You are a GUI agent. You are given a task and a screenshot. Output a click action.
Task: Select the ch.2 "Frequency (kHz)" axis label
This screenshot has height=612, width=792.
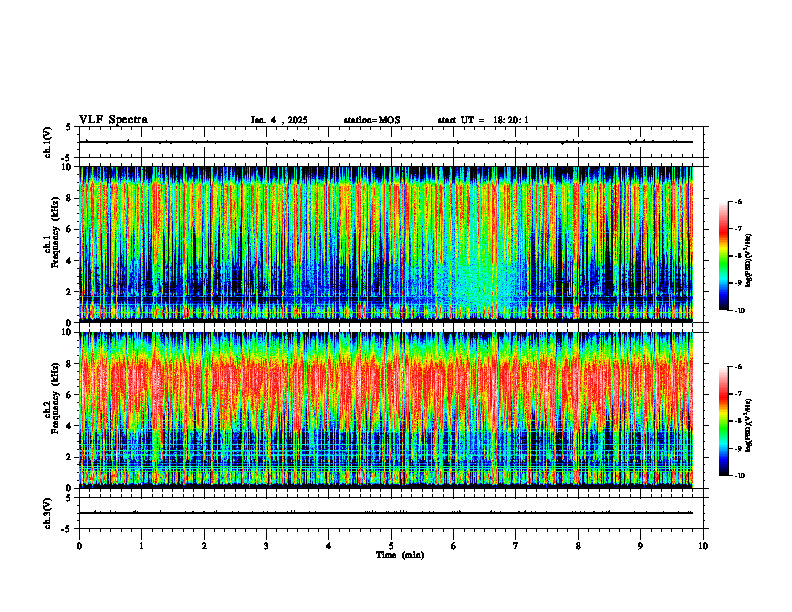[56, 398]
